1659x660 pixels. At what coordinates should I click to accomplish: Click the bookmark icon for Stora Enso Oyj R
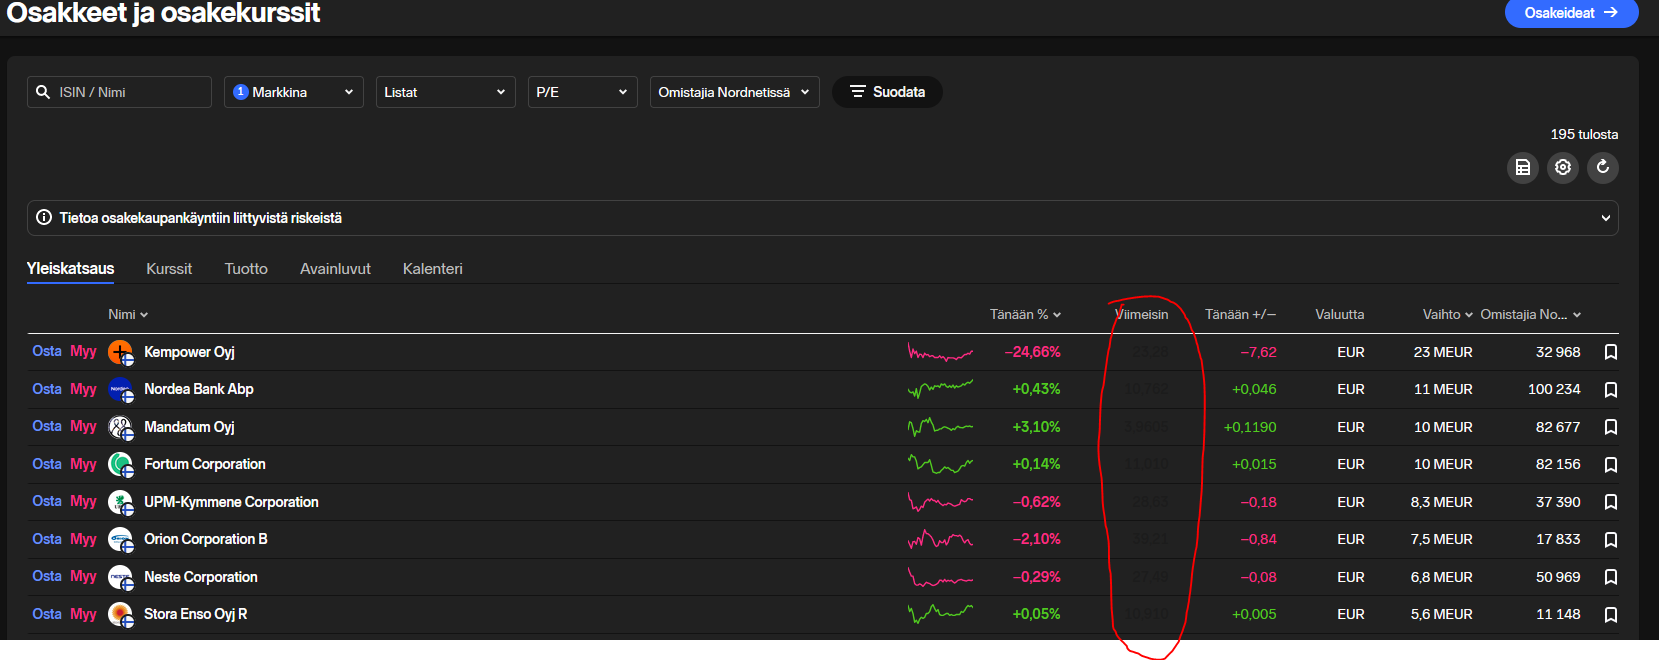1611,614
